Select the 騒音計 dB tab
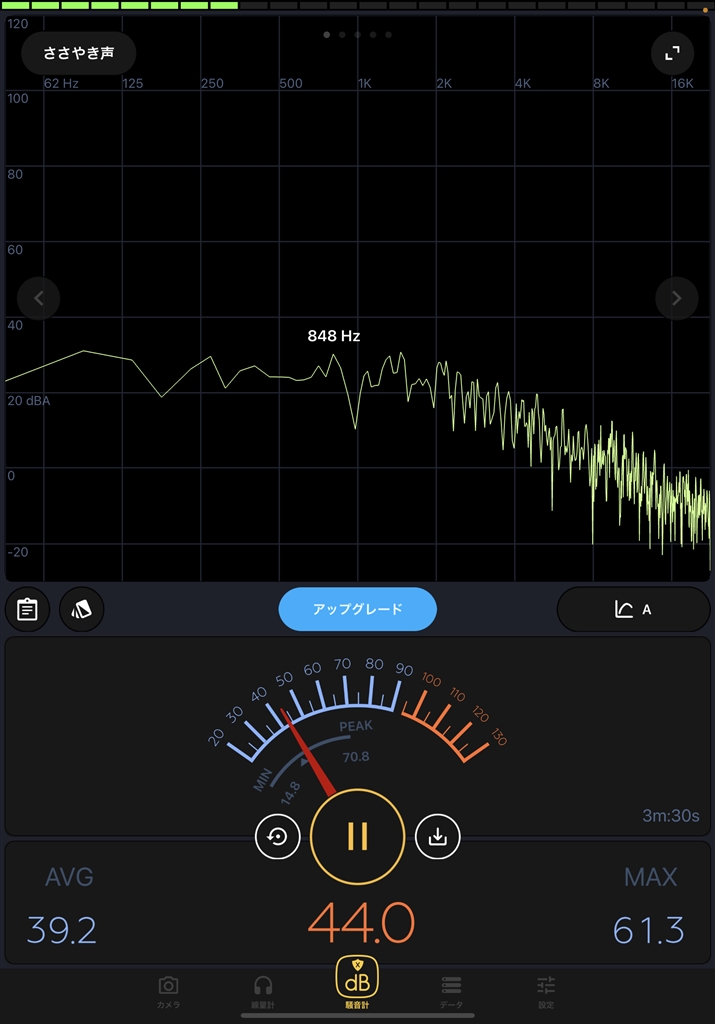 [357, 986]
